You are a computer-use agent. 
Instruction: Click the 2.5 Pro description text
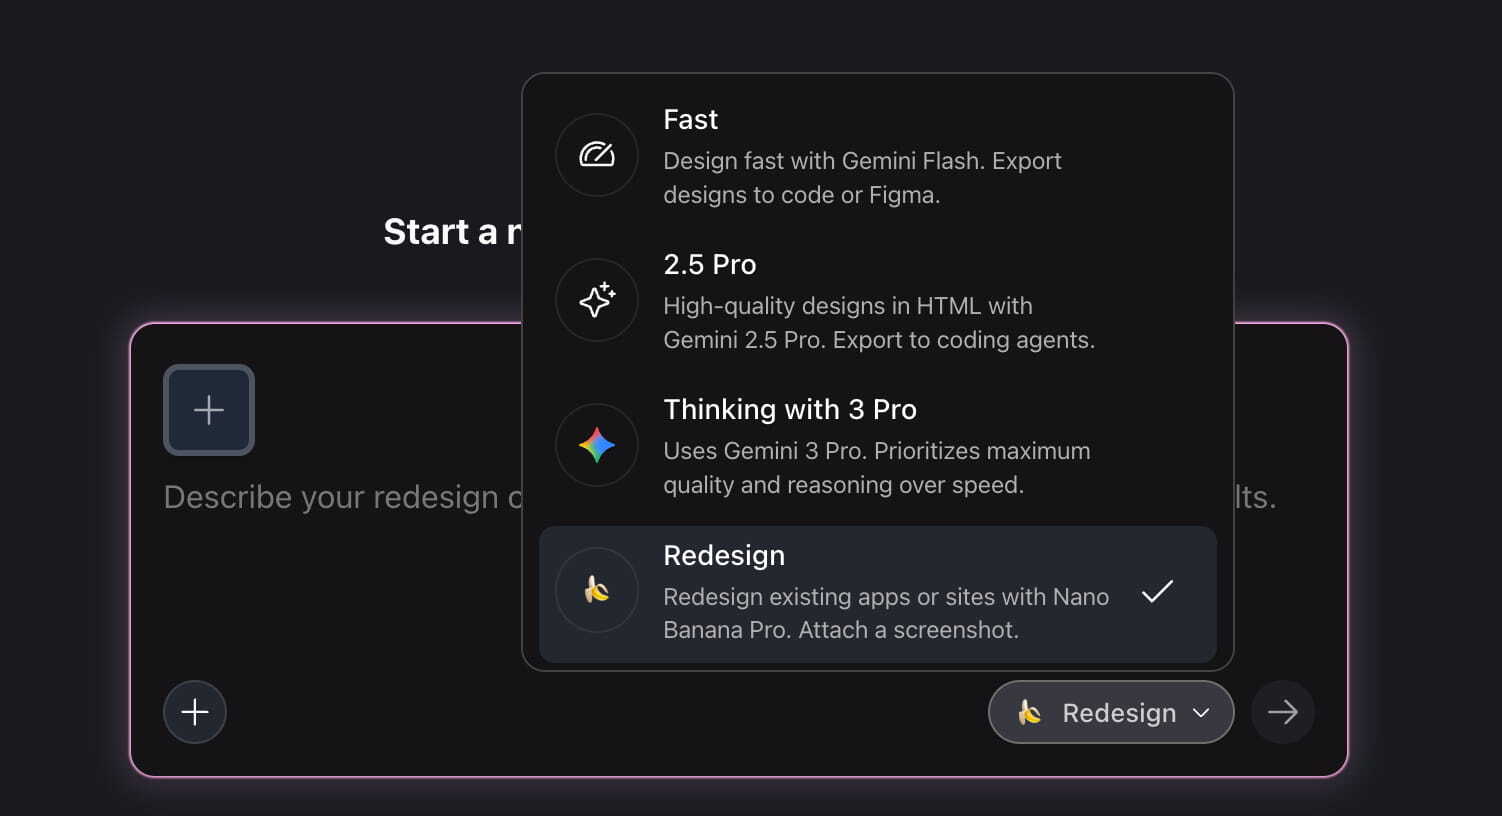tap(879, 323)
